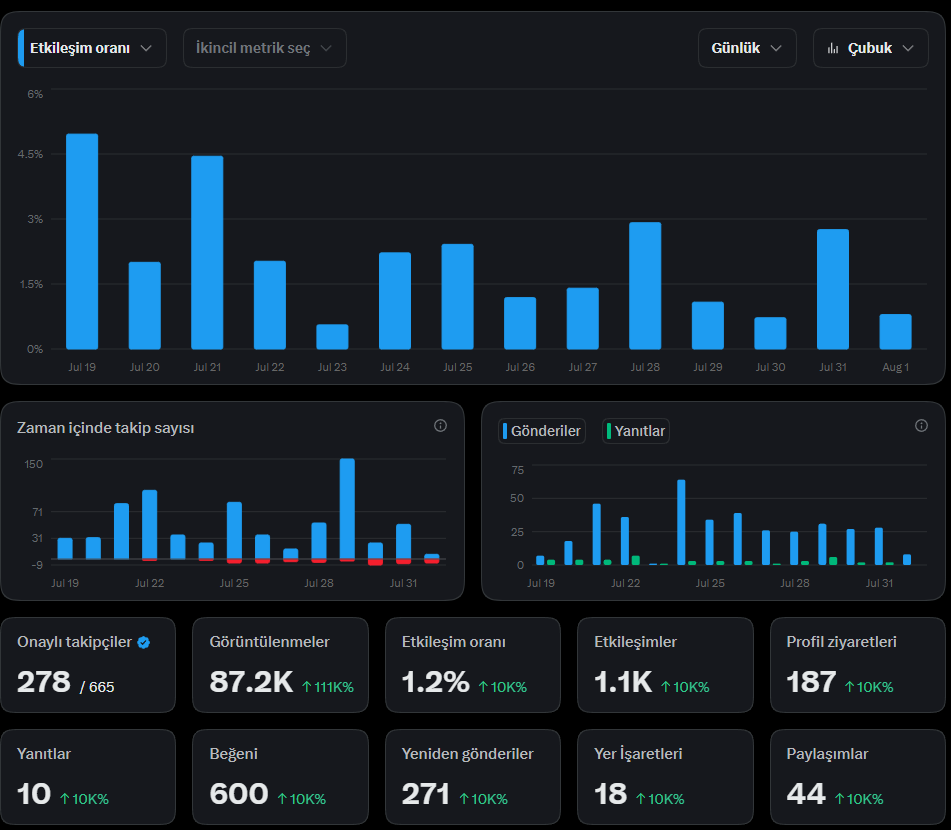
Task: Toggle the Gönderiler legend filter
Action: coord(542,431)
